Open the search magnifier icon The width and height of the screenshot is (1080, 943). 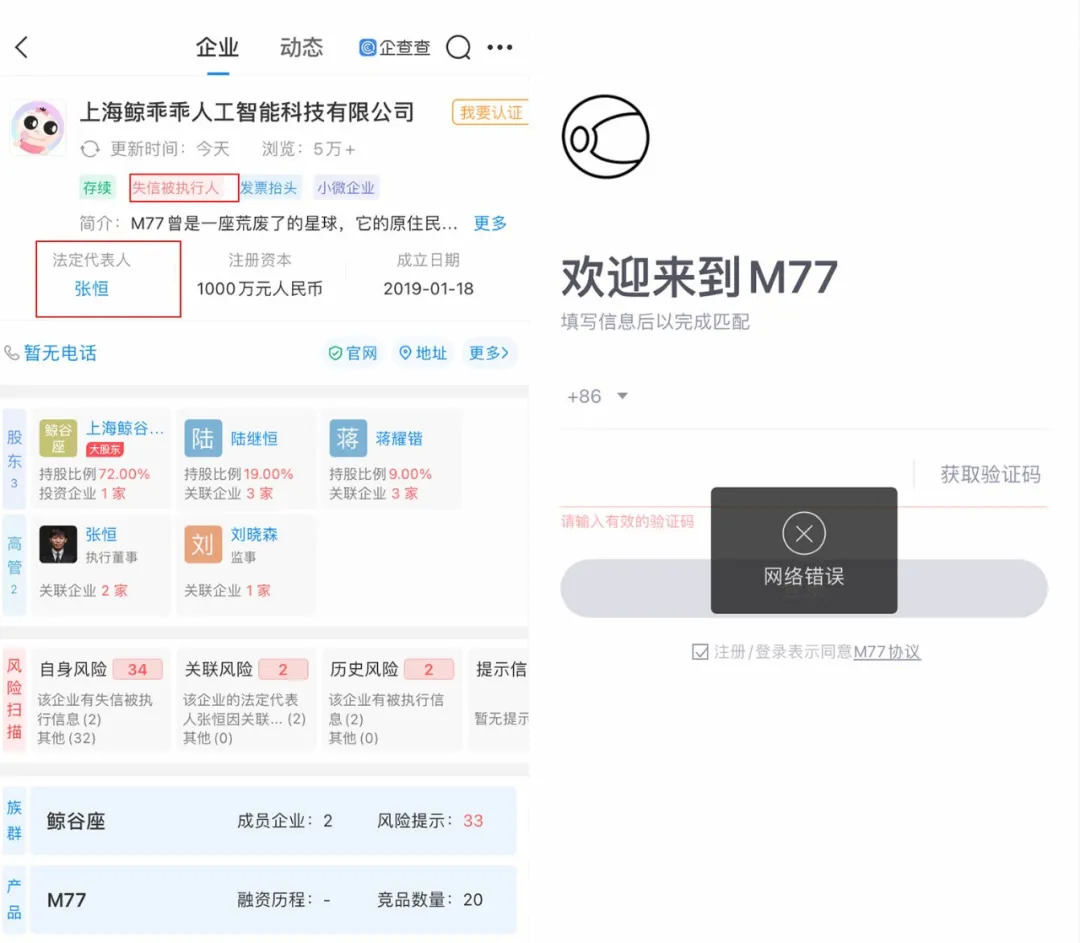(459, 48)
